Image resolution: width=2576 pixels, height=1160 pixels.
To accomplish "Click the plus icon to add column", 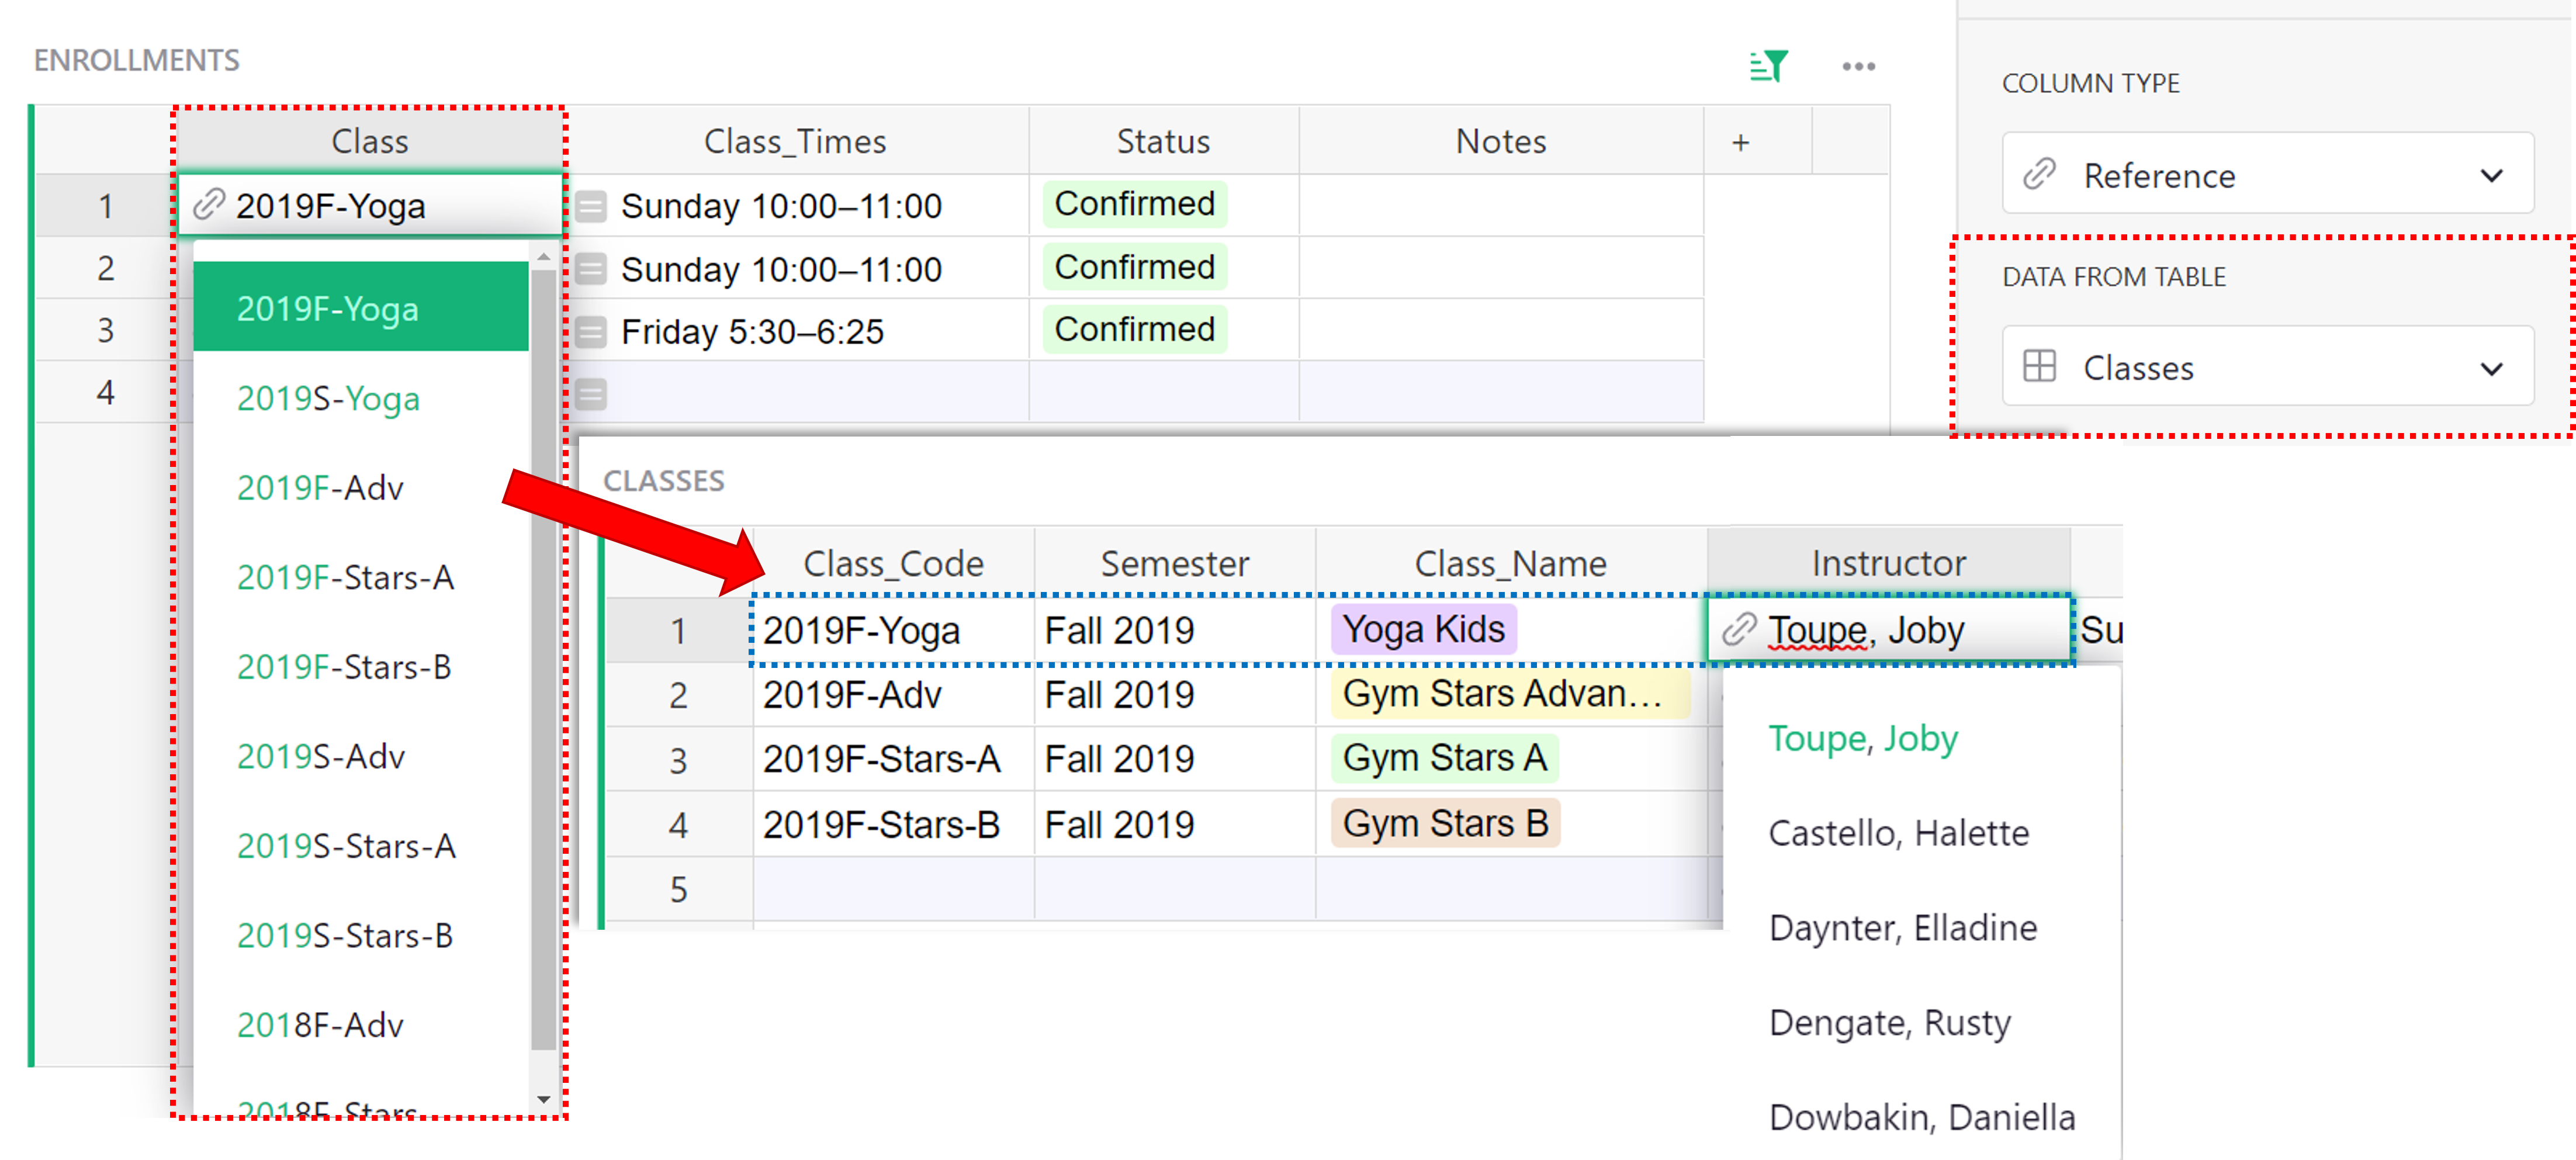I will [1740, 142].
